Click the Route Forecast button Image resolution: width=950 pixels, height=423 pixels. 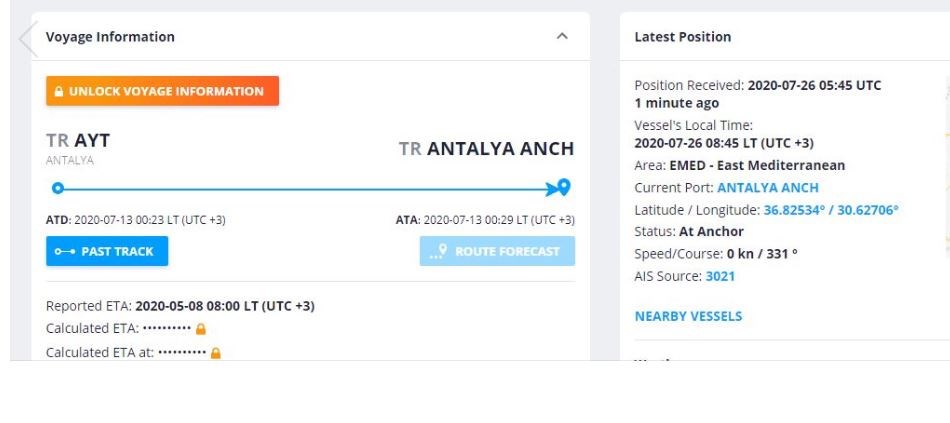click(497, 251)
